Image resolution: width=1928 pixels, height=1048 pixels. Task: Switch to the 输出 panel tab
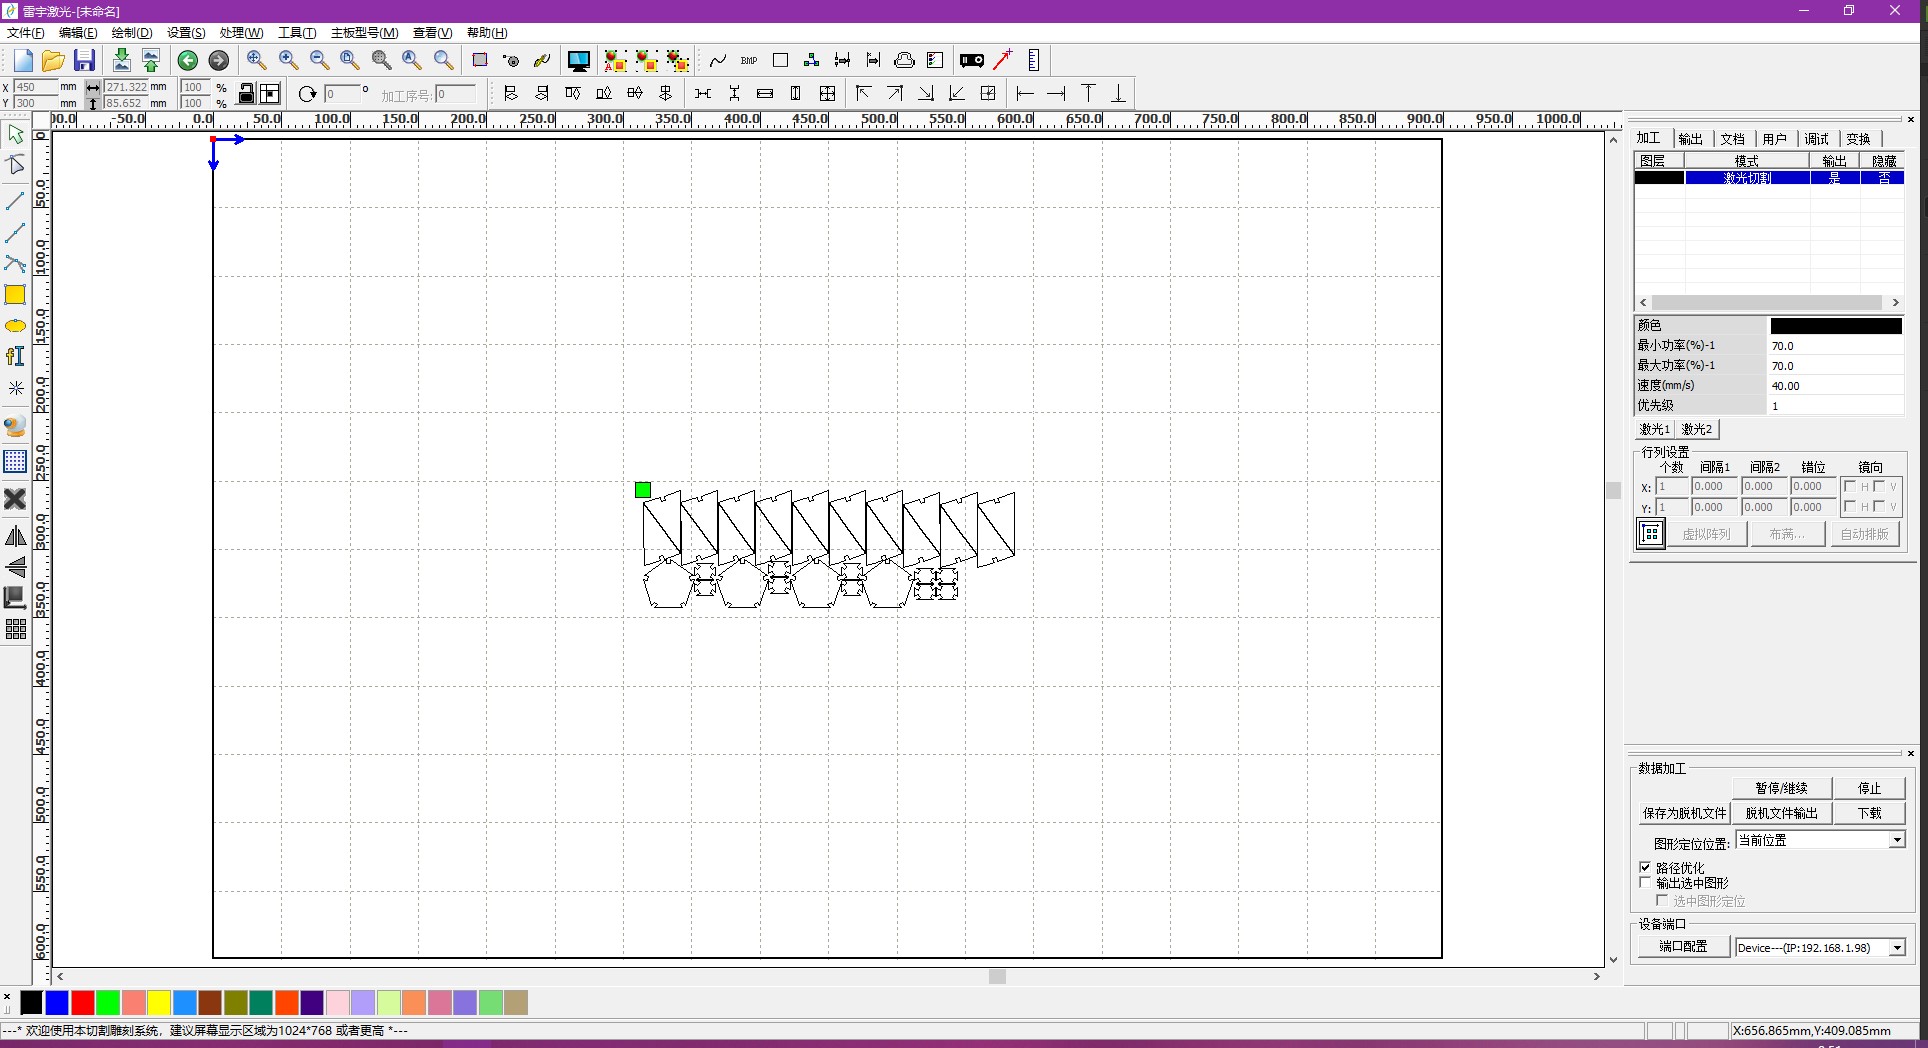(1690, 138)
